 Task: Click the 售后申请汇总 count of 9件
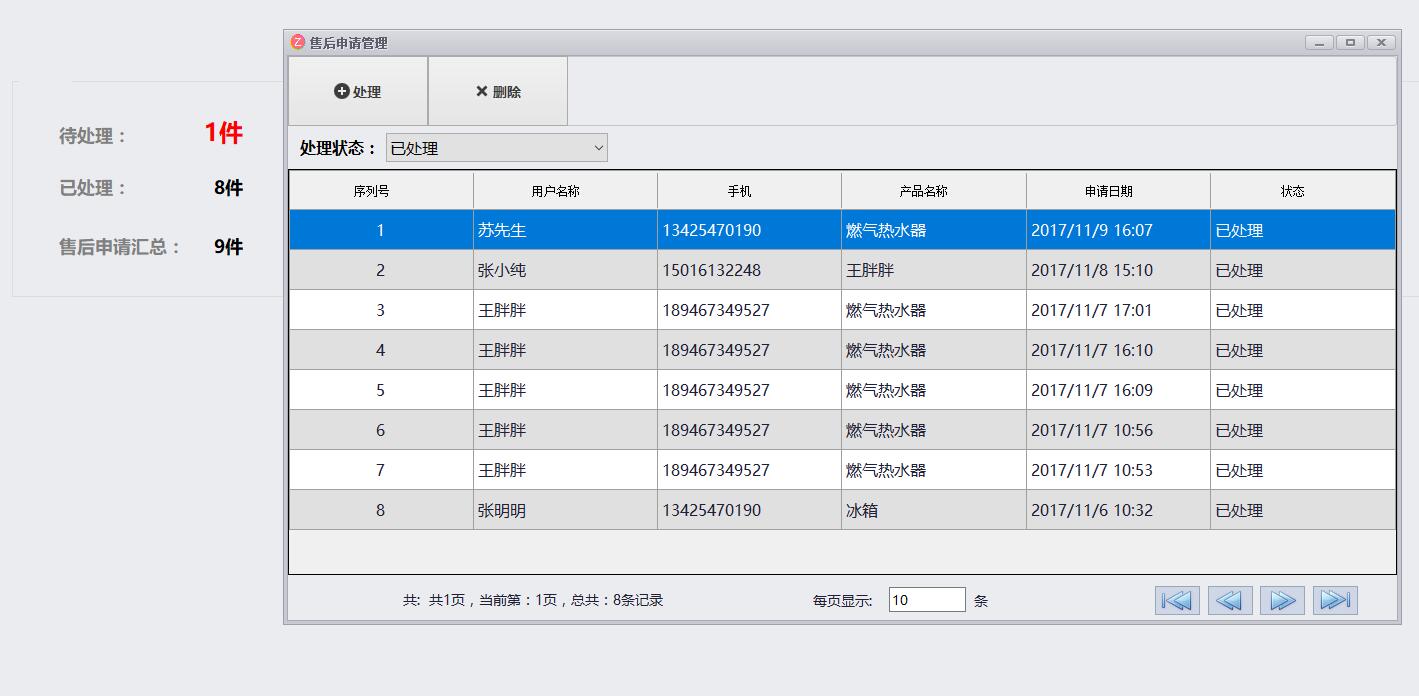228,247
